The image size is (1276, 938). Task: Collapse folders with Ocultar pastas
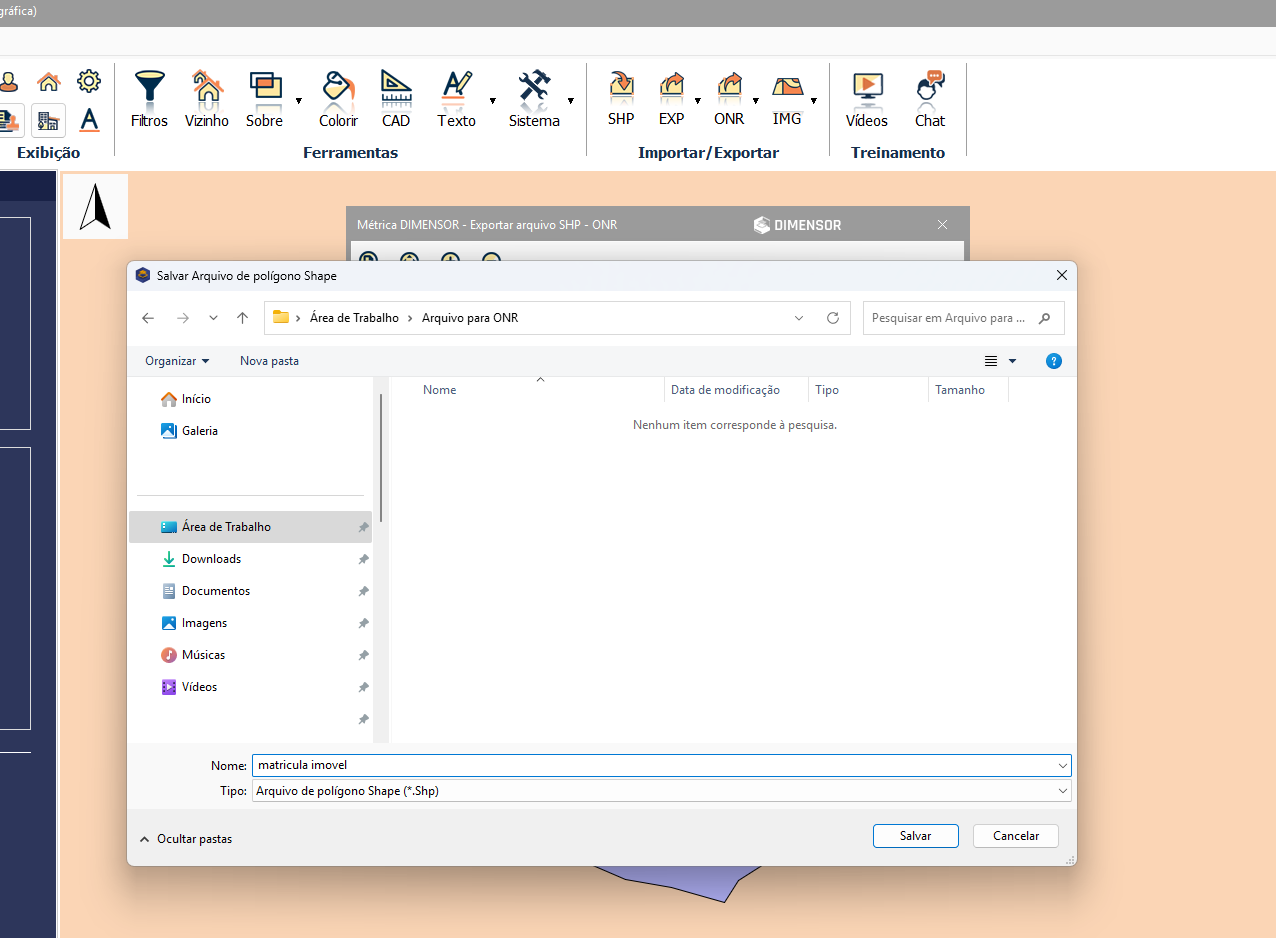point(186,839)
